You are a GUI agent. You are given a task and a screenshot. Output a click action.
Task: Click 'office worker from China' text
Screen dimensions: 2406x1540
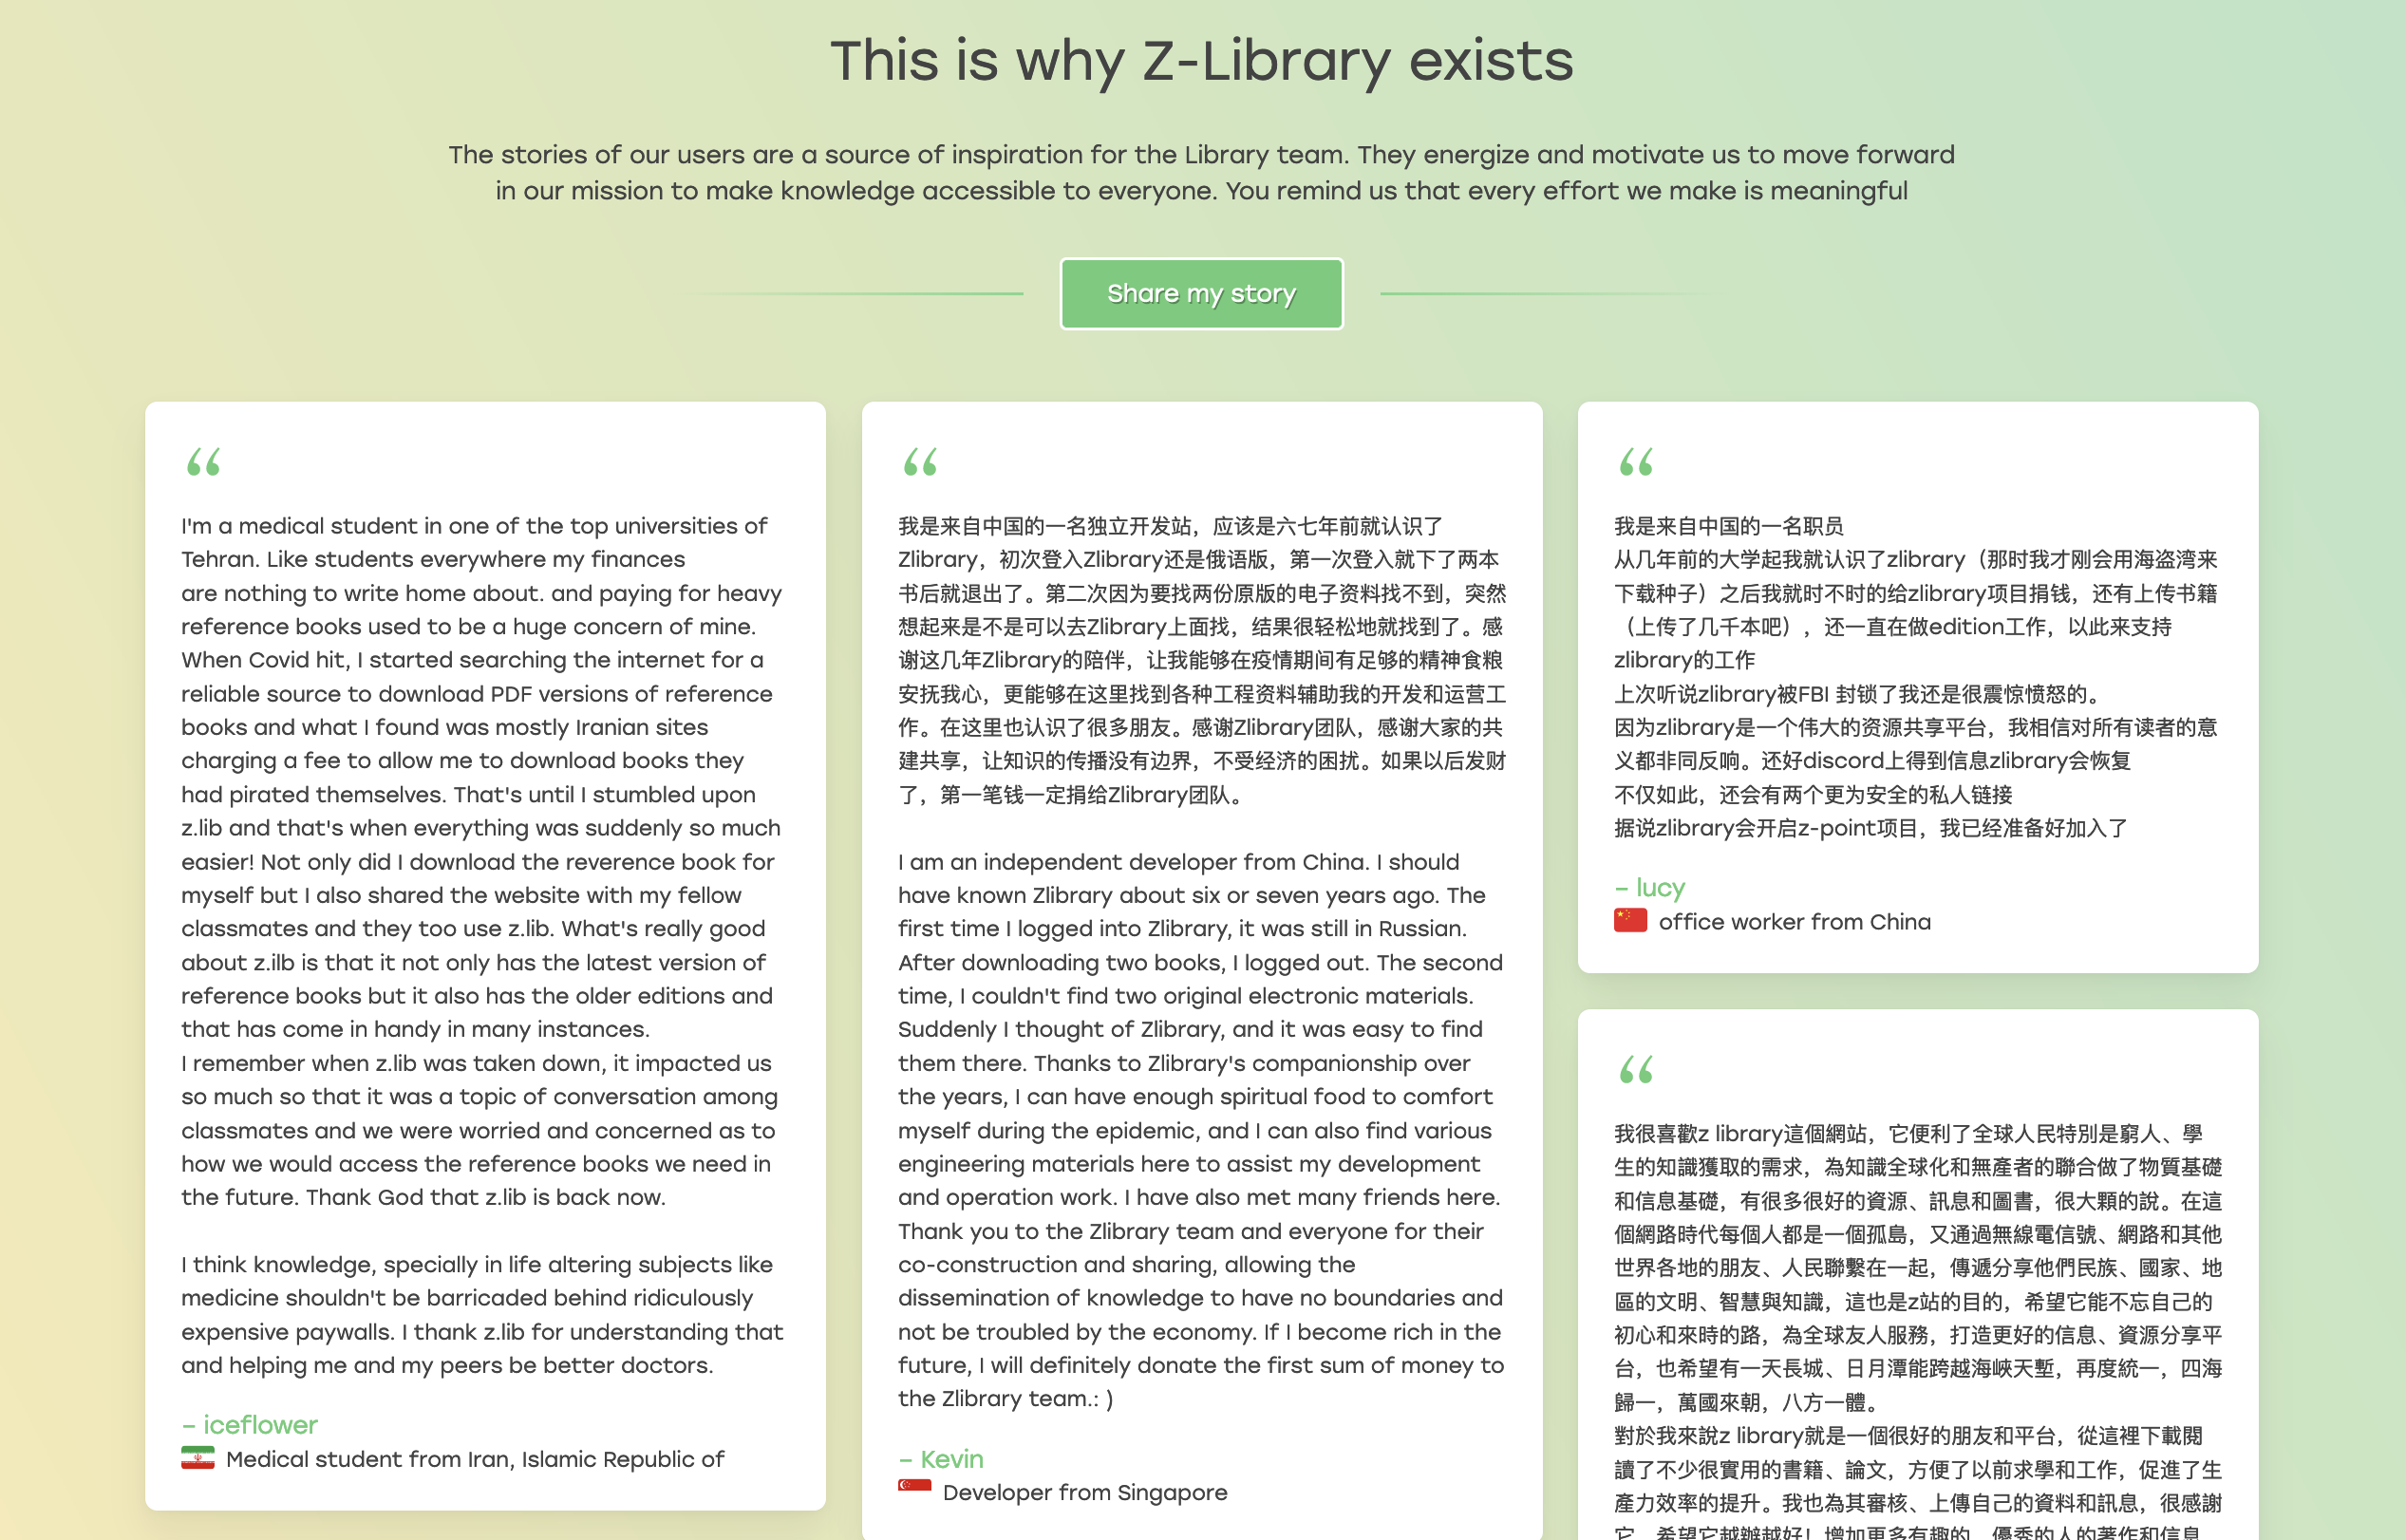[1795, 921]
